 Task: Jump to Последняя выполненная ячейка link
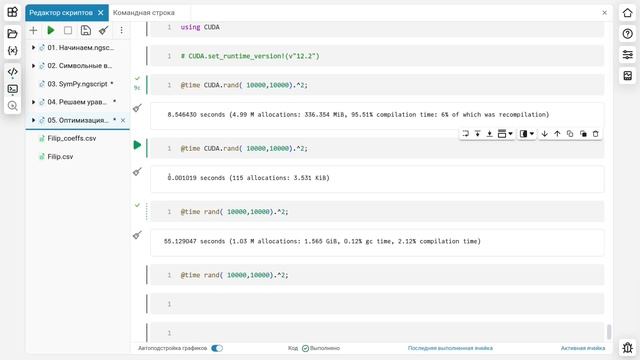coord(450,348)
